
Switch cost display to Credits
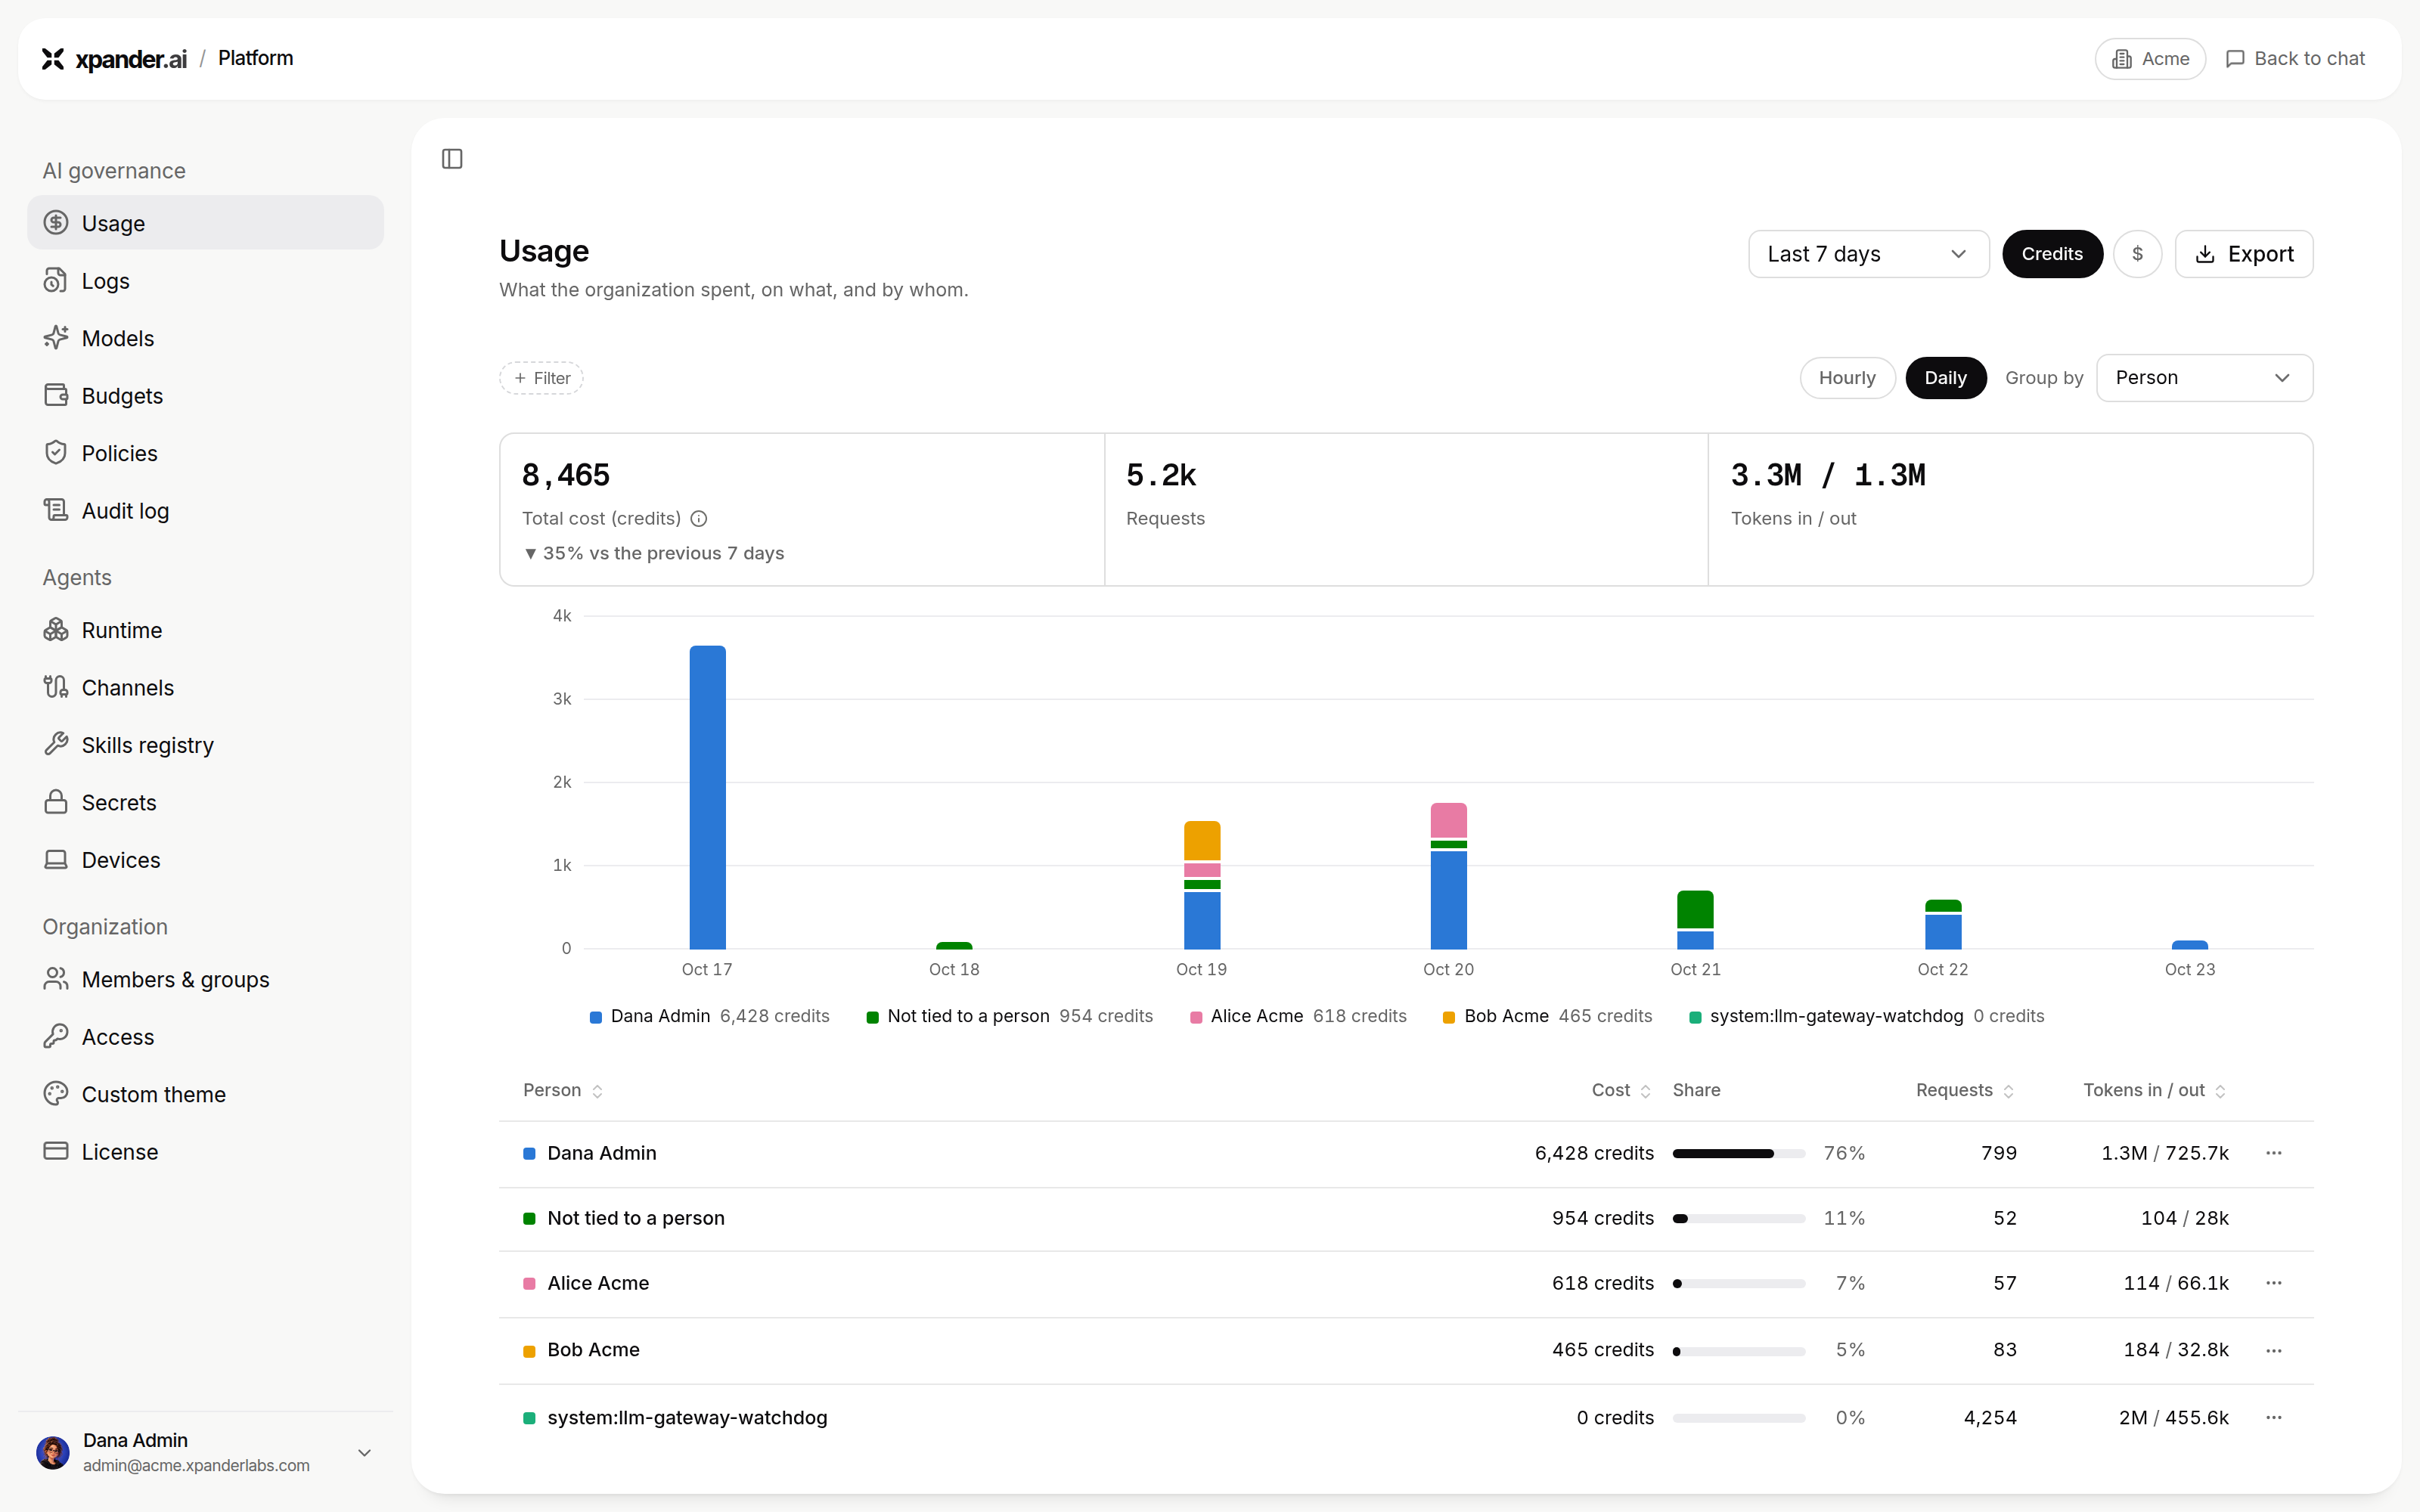(x=2051, y=254)
